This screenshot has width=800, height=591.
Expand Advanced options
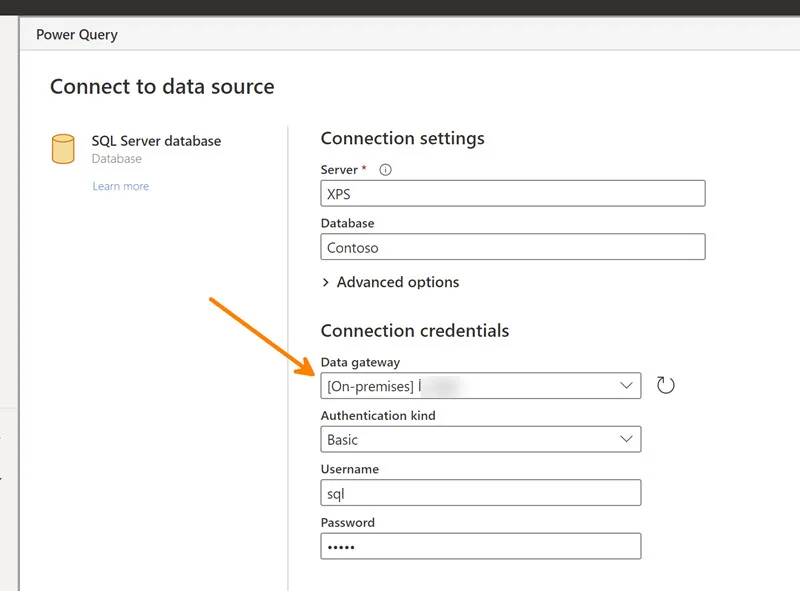(390, 282)
